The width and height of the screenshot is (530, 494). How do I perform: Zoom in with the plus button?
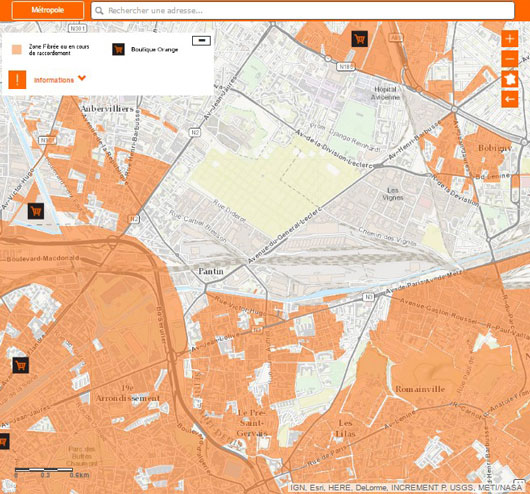(x=509, y=39)
